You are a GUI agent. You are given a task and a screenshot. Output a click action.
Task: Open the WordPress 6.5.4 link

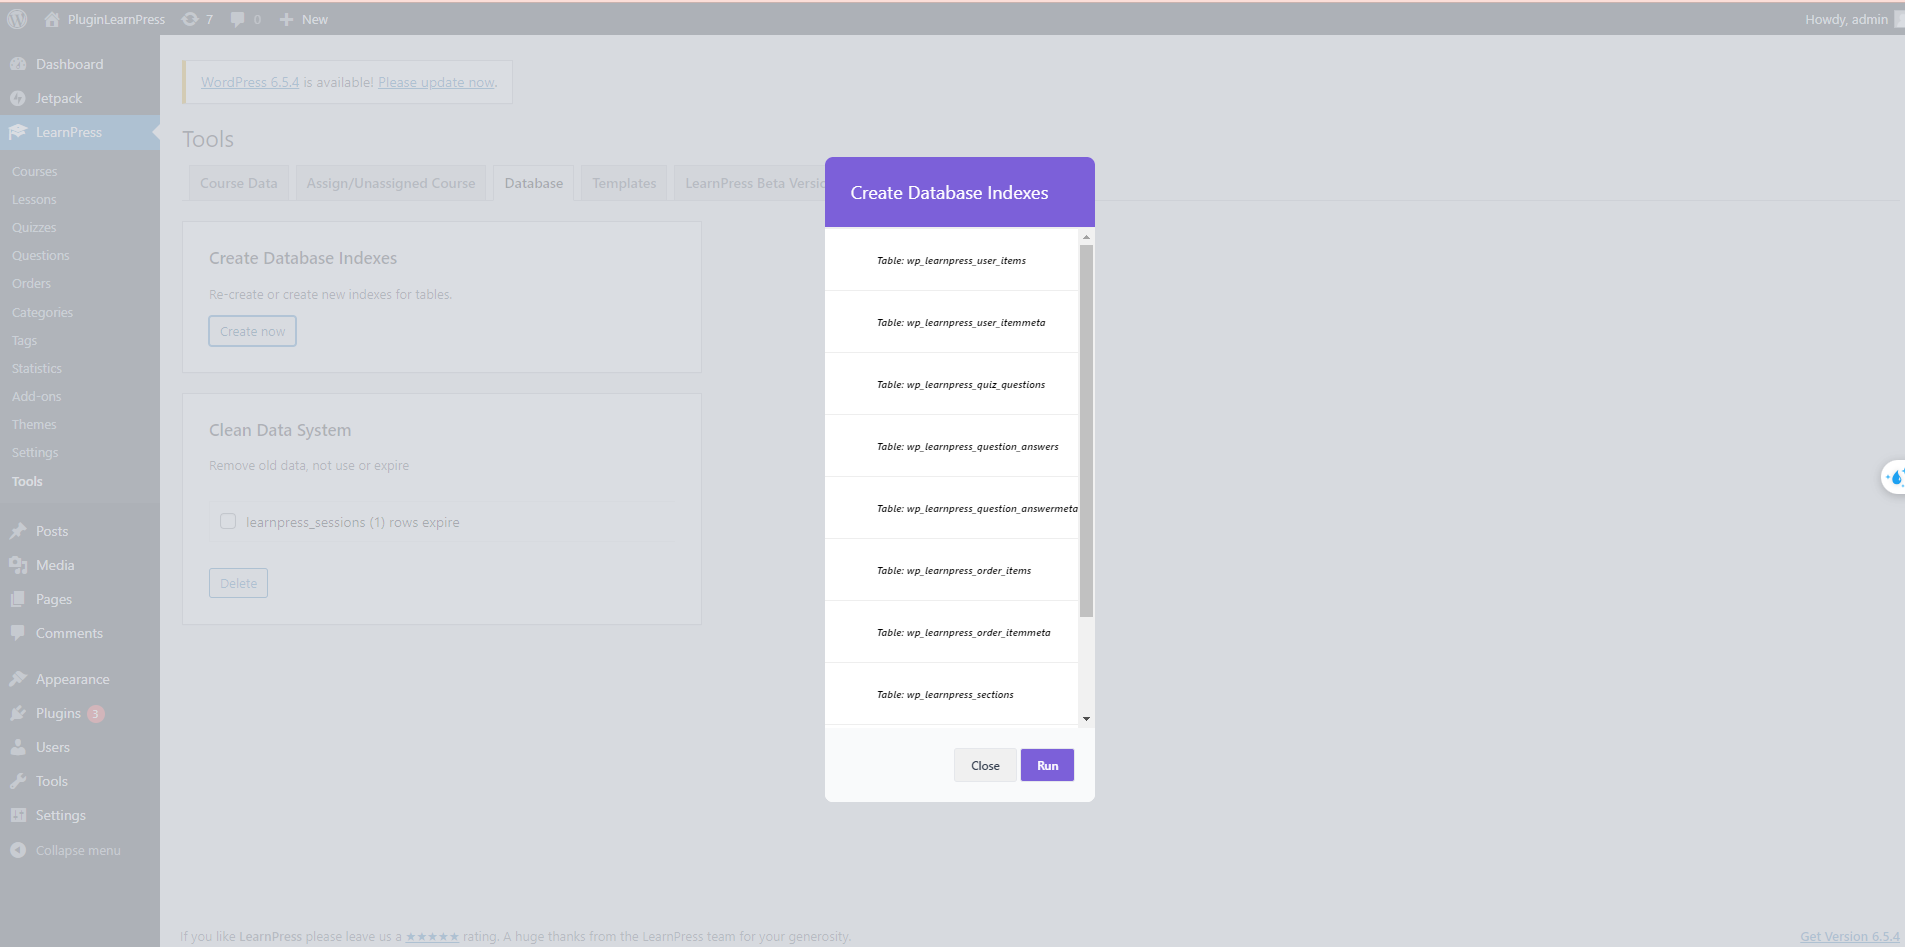(x=250, y=82)
